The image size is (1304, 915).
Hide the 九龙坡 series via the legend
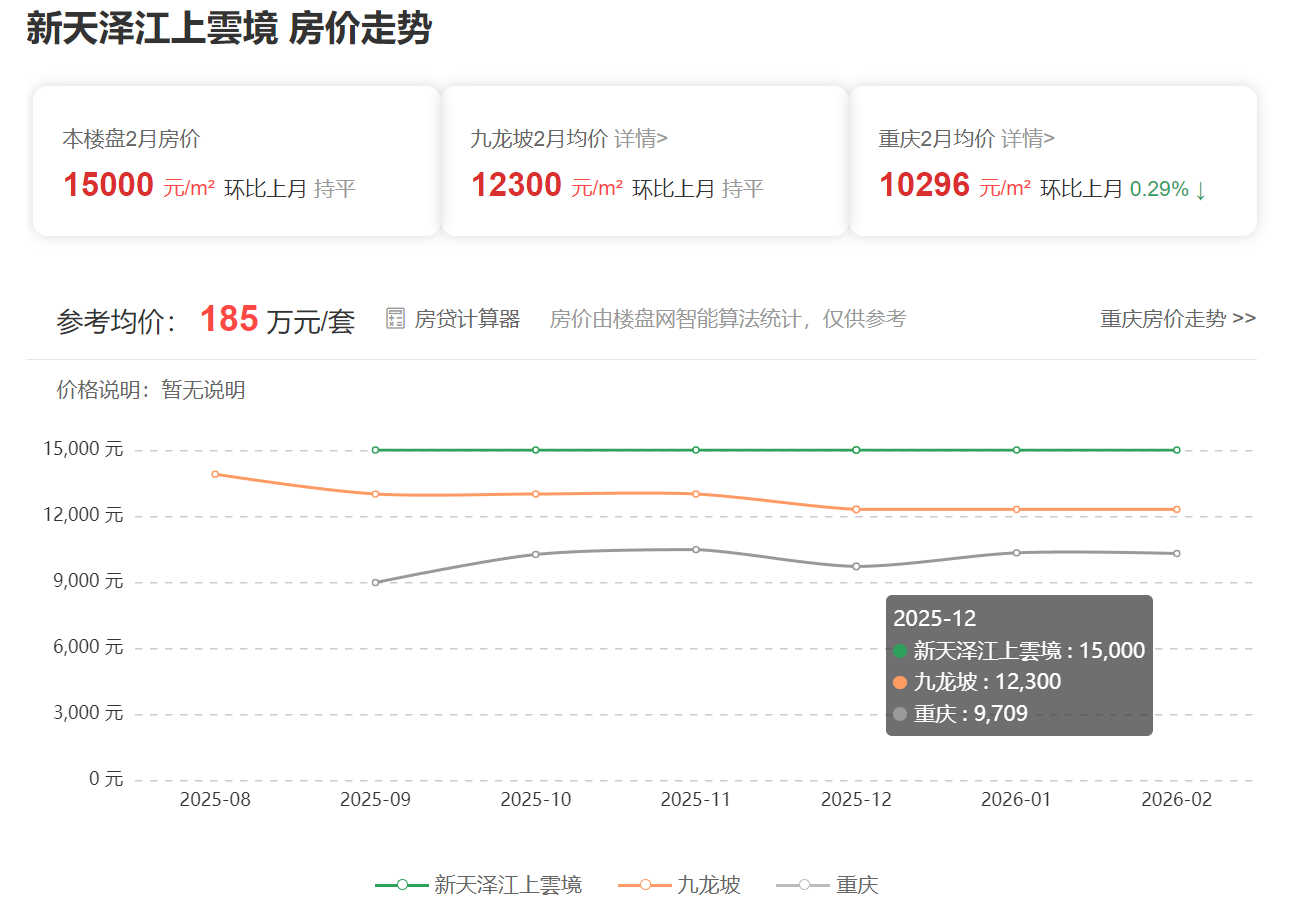click(x=680, y=885)
